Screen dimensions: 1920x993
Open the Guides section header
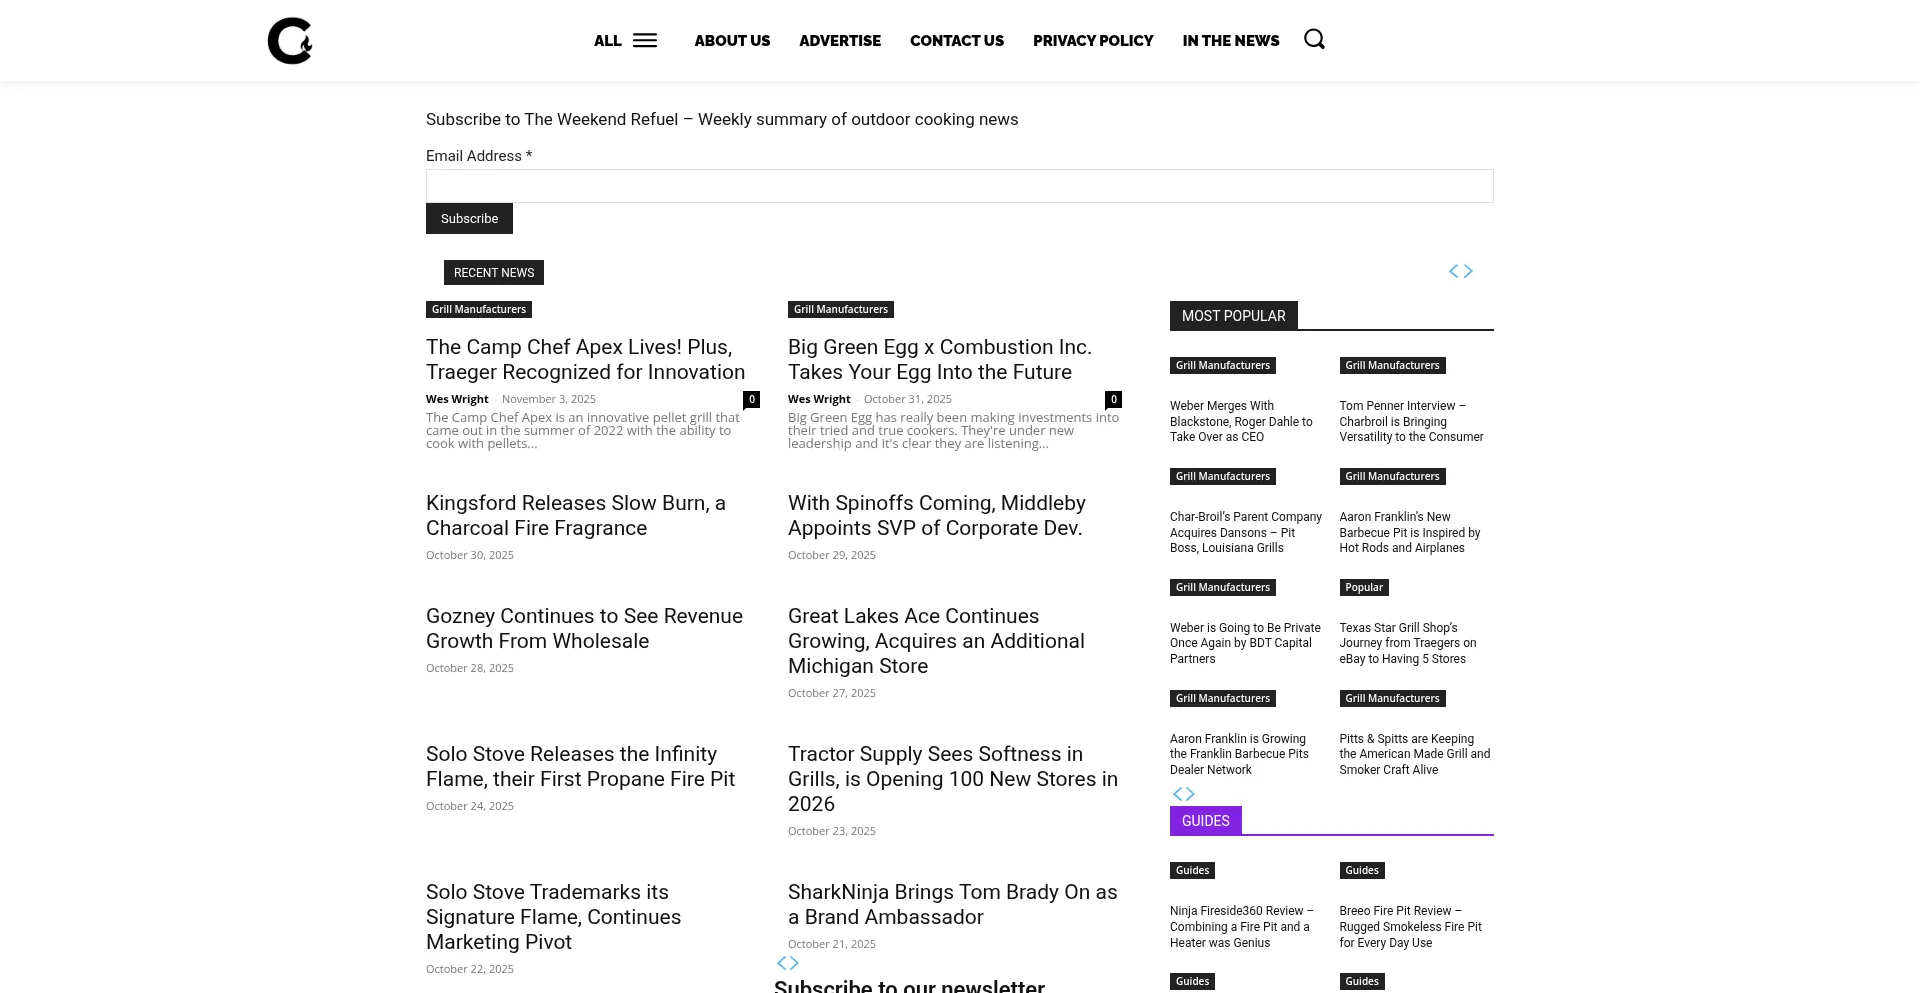pos(1206,821)
